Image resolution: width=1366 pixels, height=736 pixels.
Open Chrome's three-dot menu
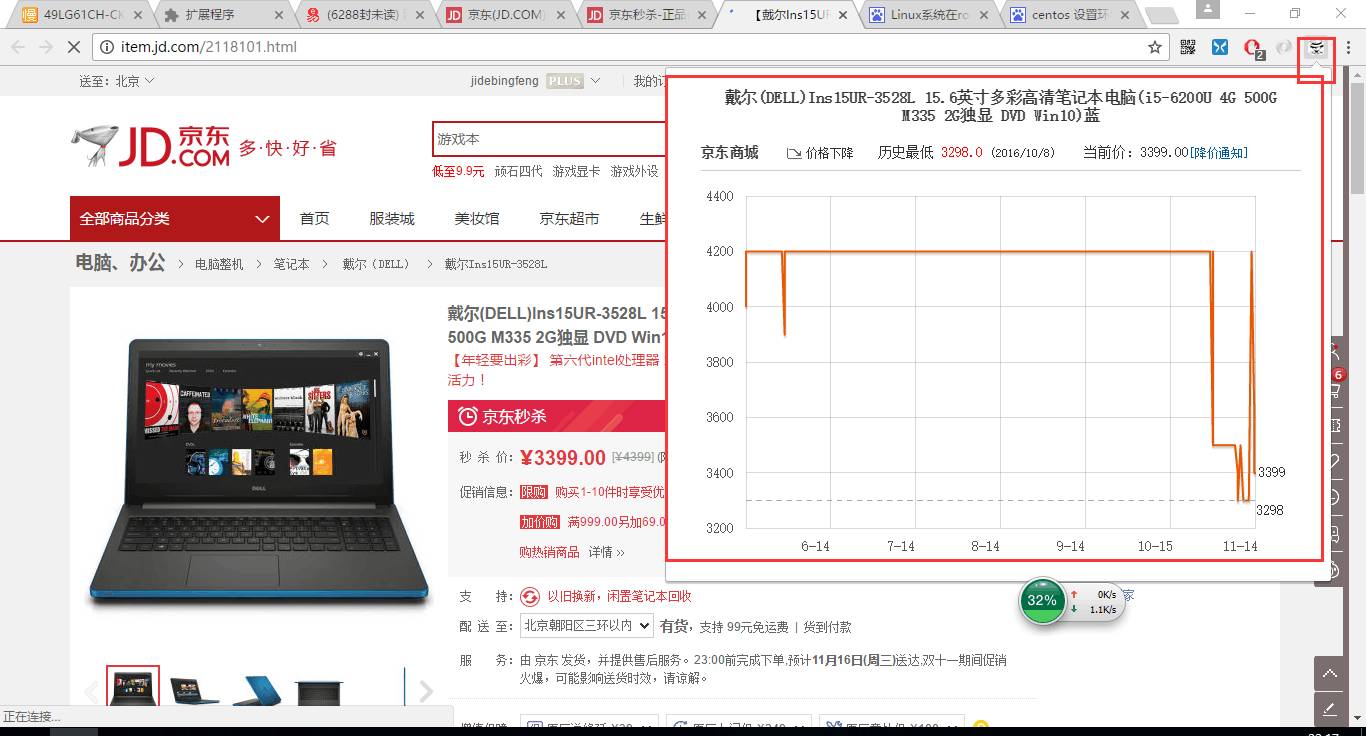pos(1348,47)
